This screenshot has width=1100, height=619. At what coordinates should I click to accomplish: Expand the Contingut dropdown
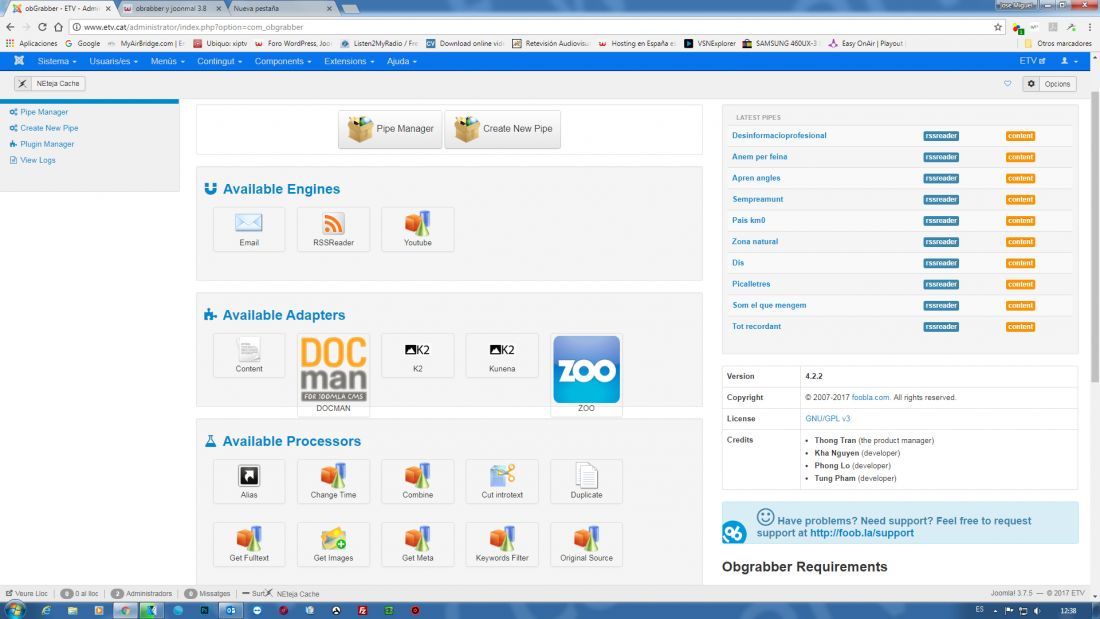point(220,61)
